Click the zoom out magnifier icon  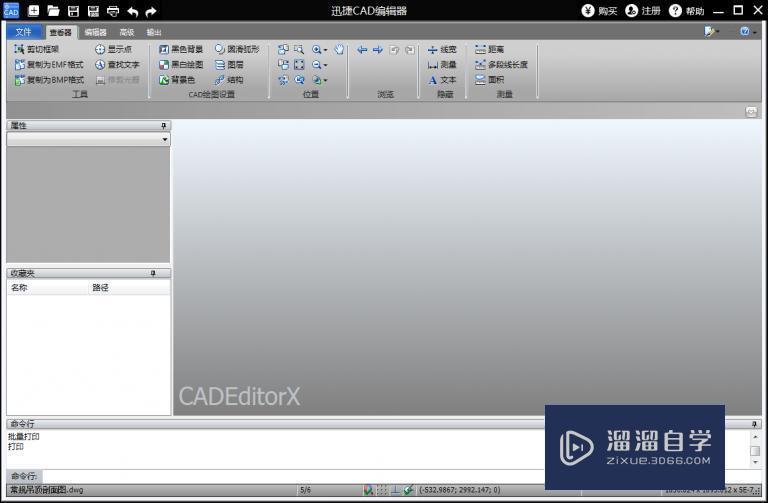(317, 65)
